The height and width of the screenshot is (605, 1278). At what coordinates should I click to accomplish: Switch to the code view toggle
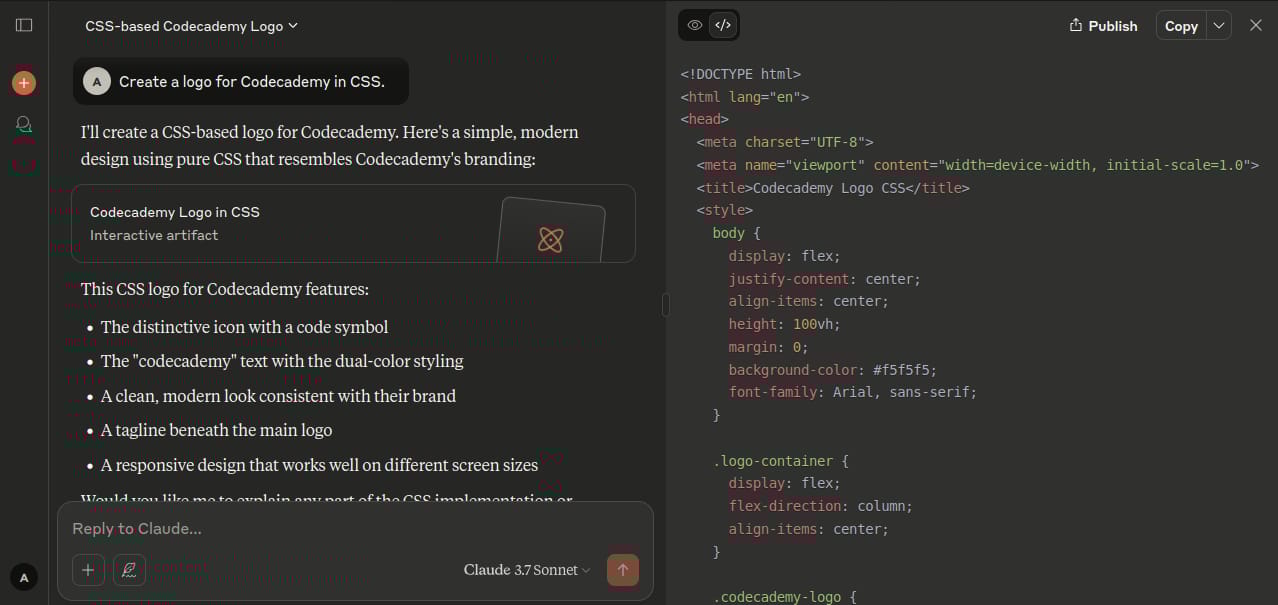723,25
